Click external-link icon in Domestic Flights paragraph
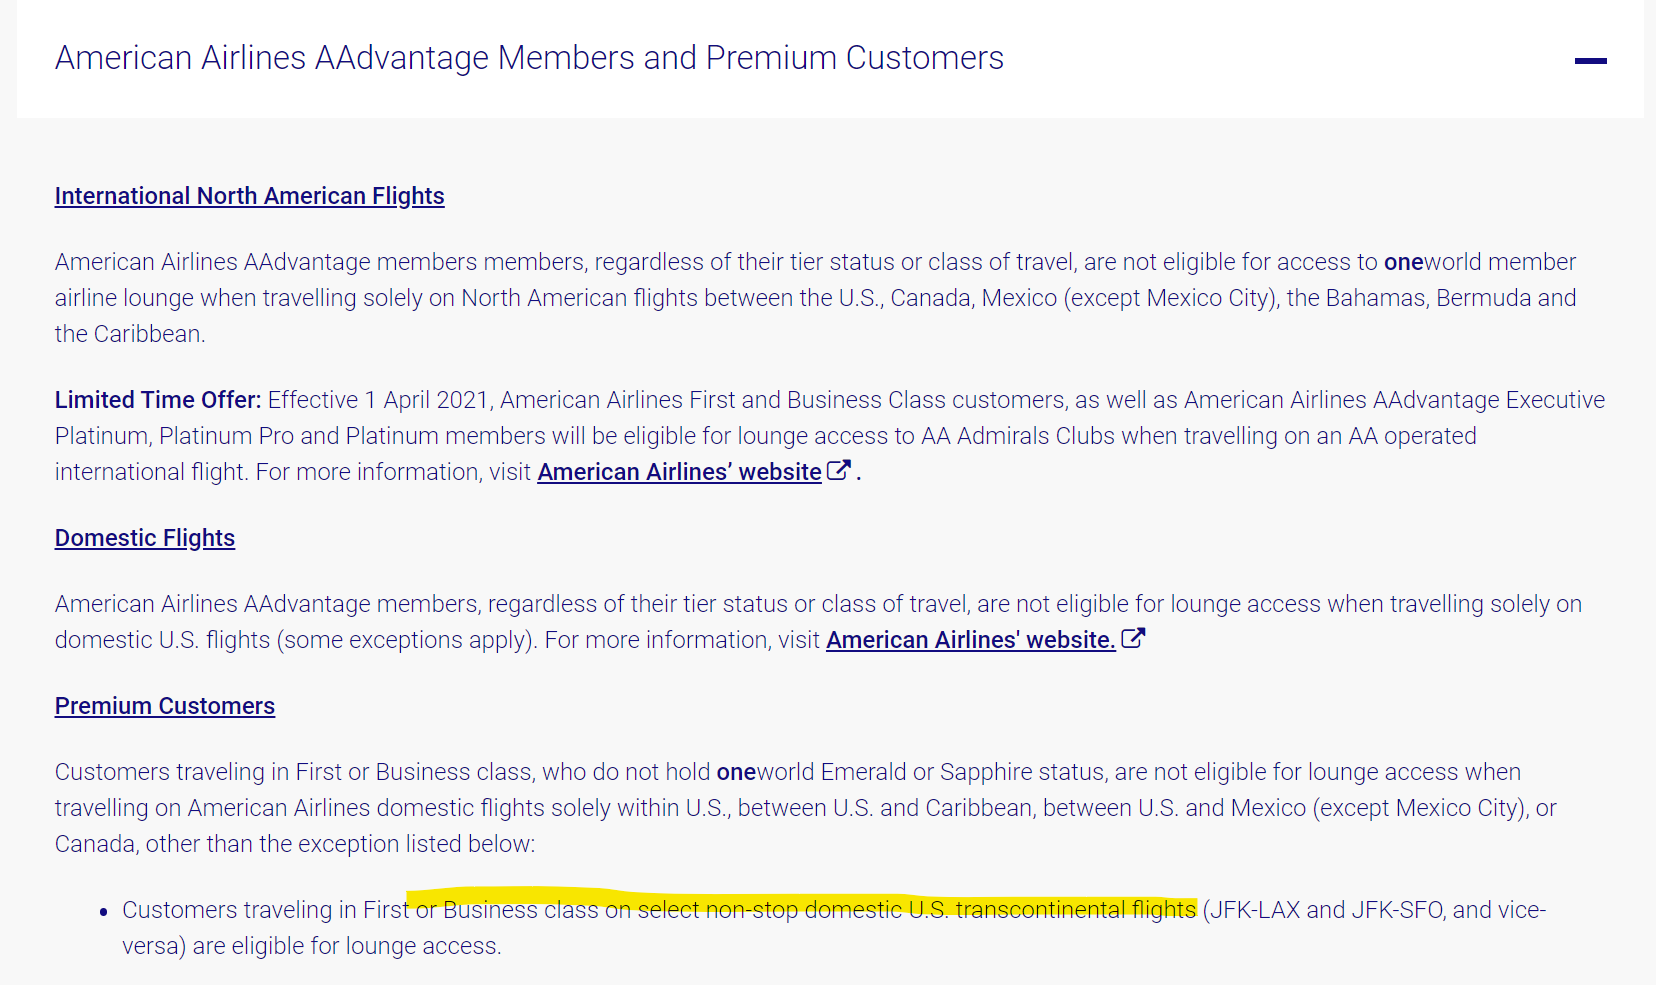The height and width of the screenshot is (985, 1656). (1132, 638)
